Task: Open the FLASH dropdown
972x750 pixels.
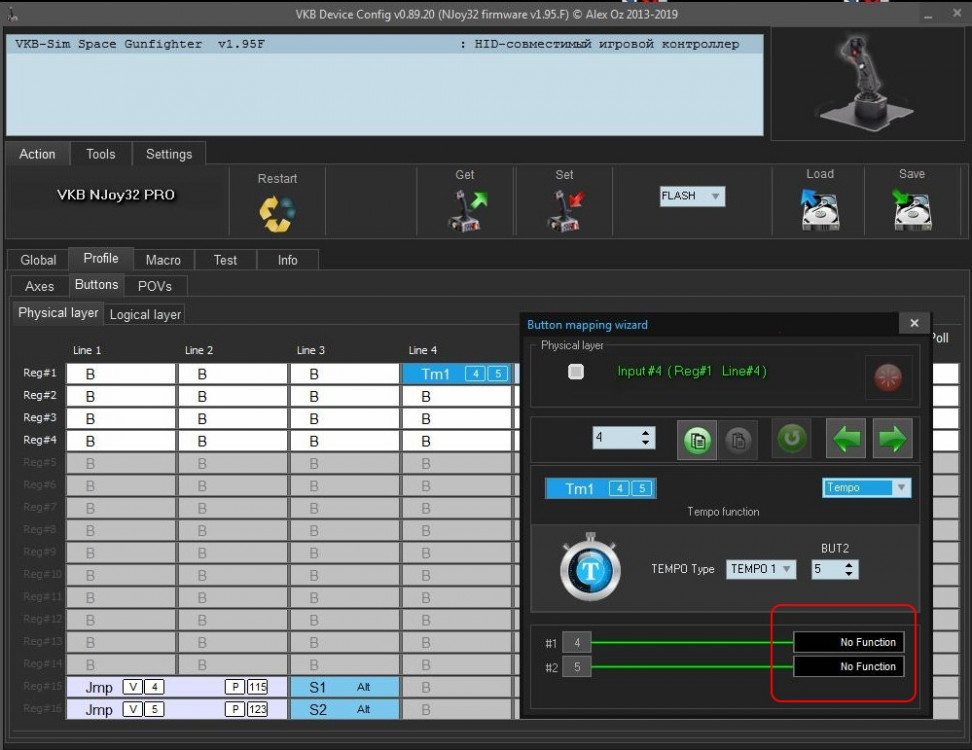Action: pyautogui.click(x=692, y=196)
